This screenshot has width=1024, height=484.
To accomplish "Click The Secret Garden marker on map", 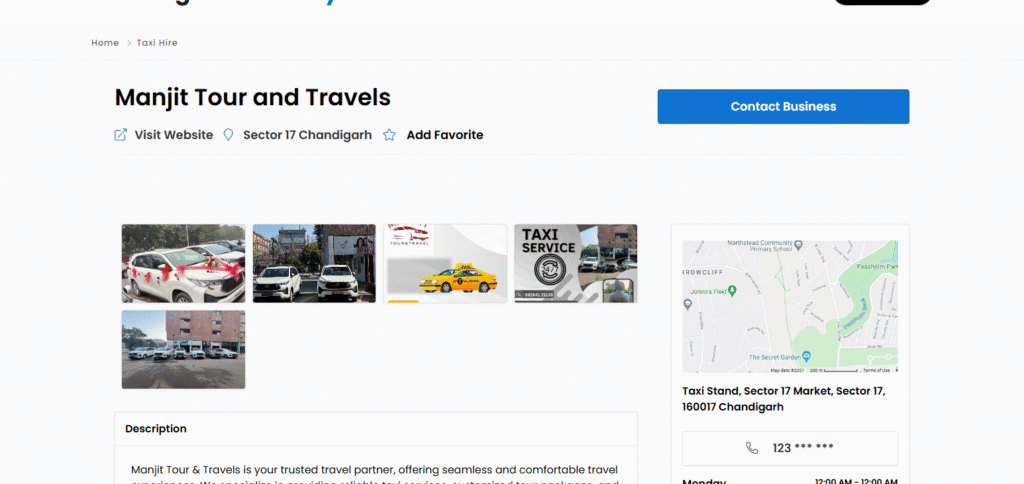I will click(x=807, y=356).
